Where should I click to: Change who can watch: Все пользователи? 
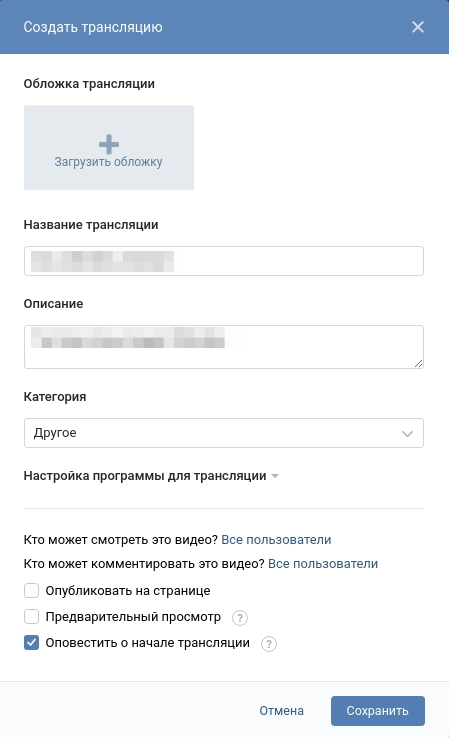tap(276, 540)
